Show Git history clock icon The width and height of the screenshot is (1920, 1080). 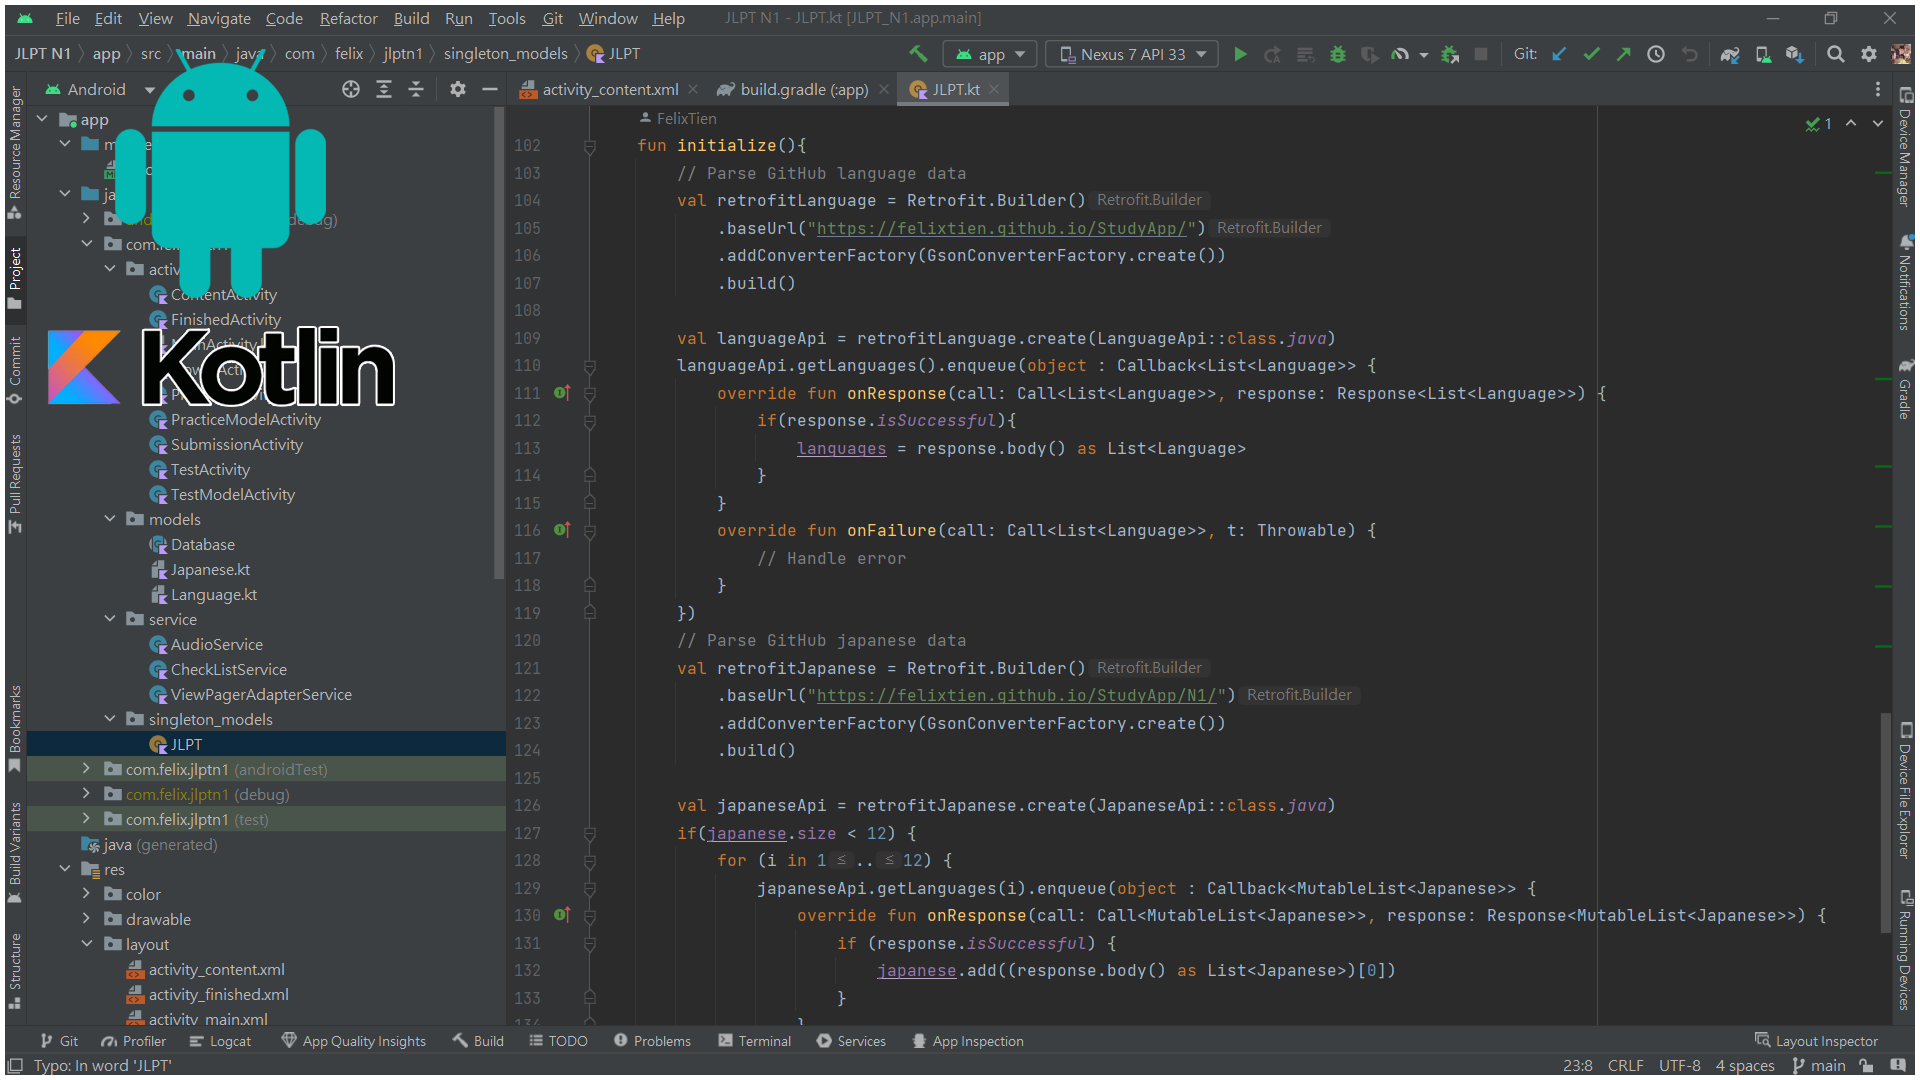coord(1656,54)
